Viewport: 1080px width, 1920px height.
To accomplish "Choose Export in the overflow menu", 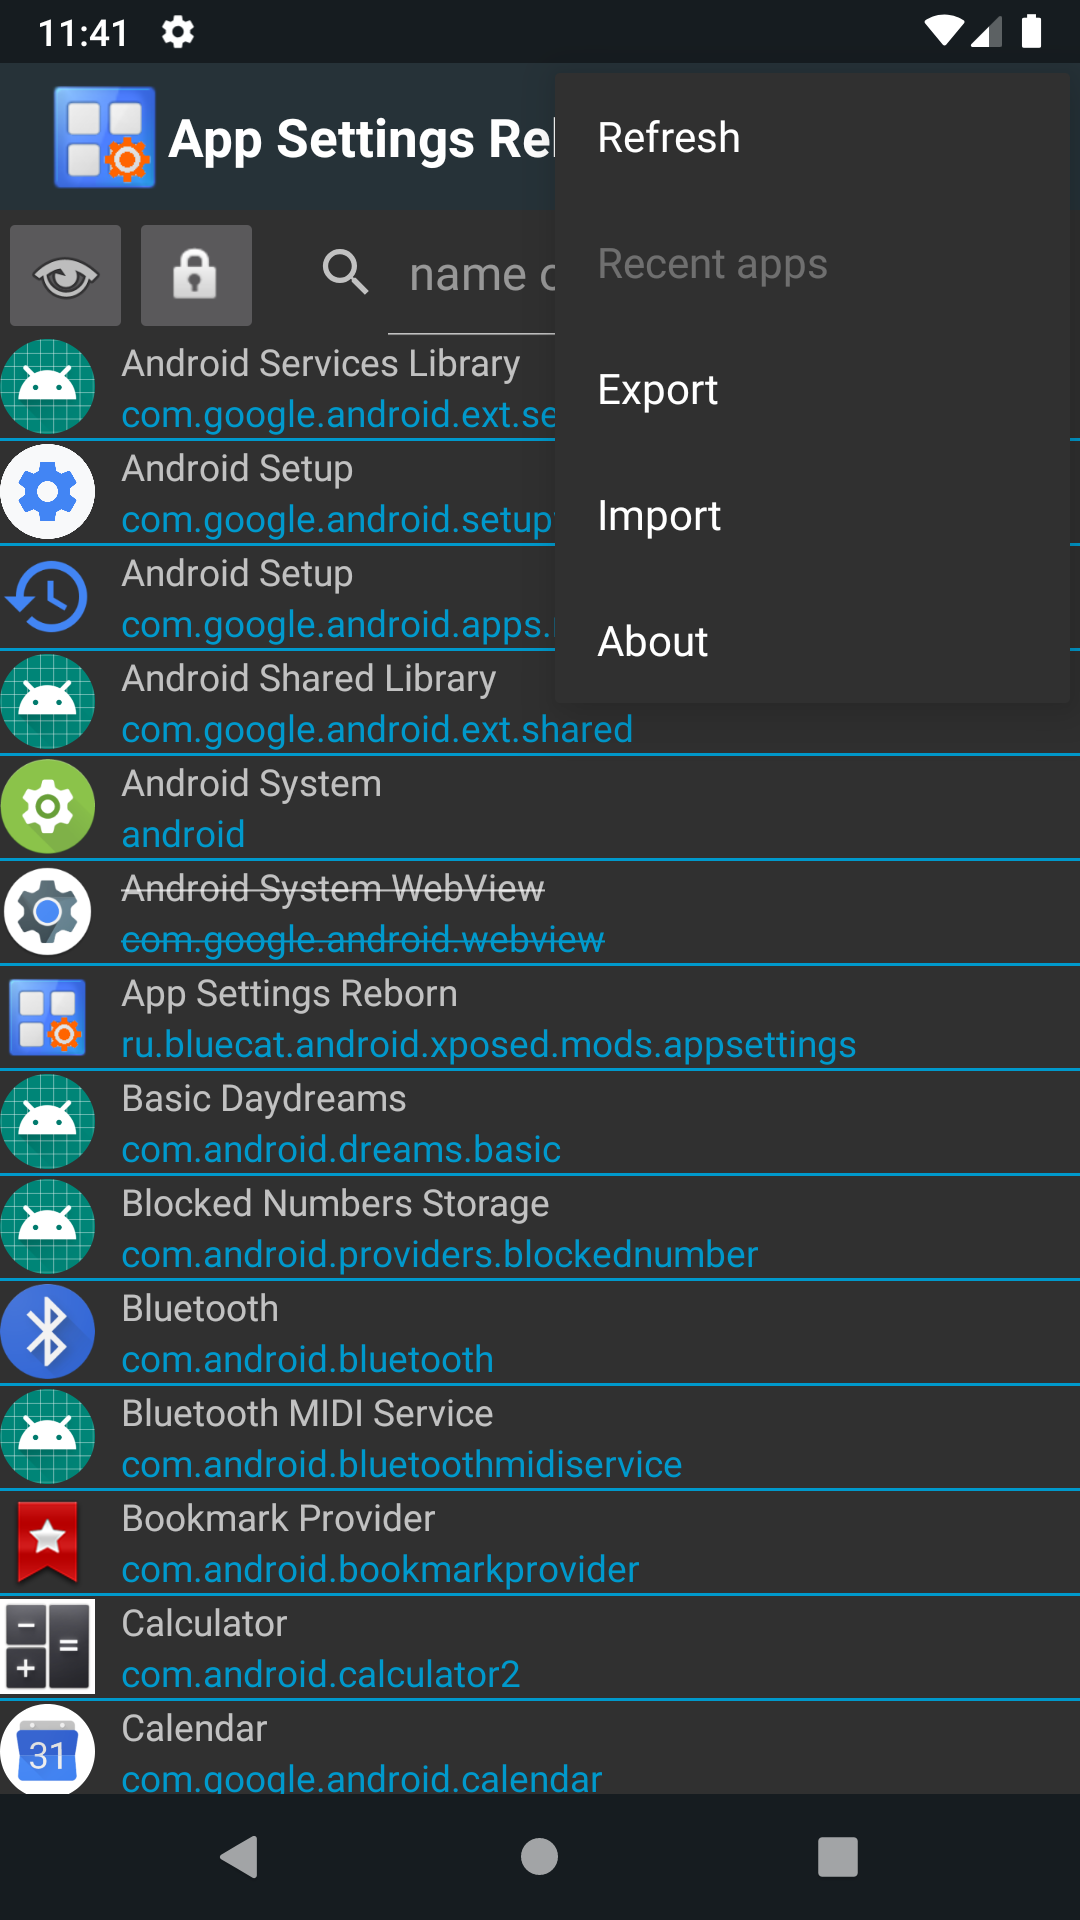I will coord(812,390).
